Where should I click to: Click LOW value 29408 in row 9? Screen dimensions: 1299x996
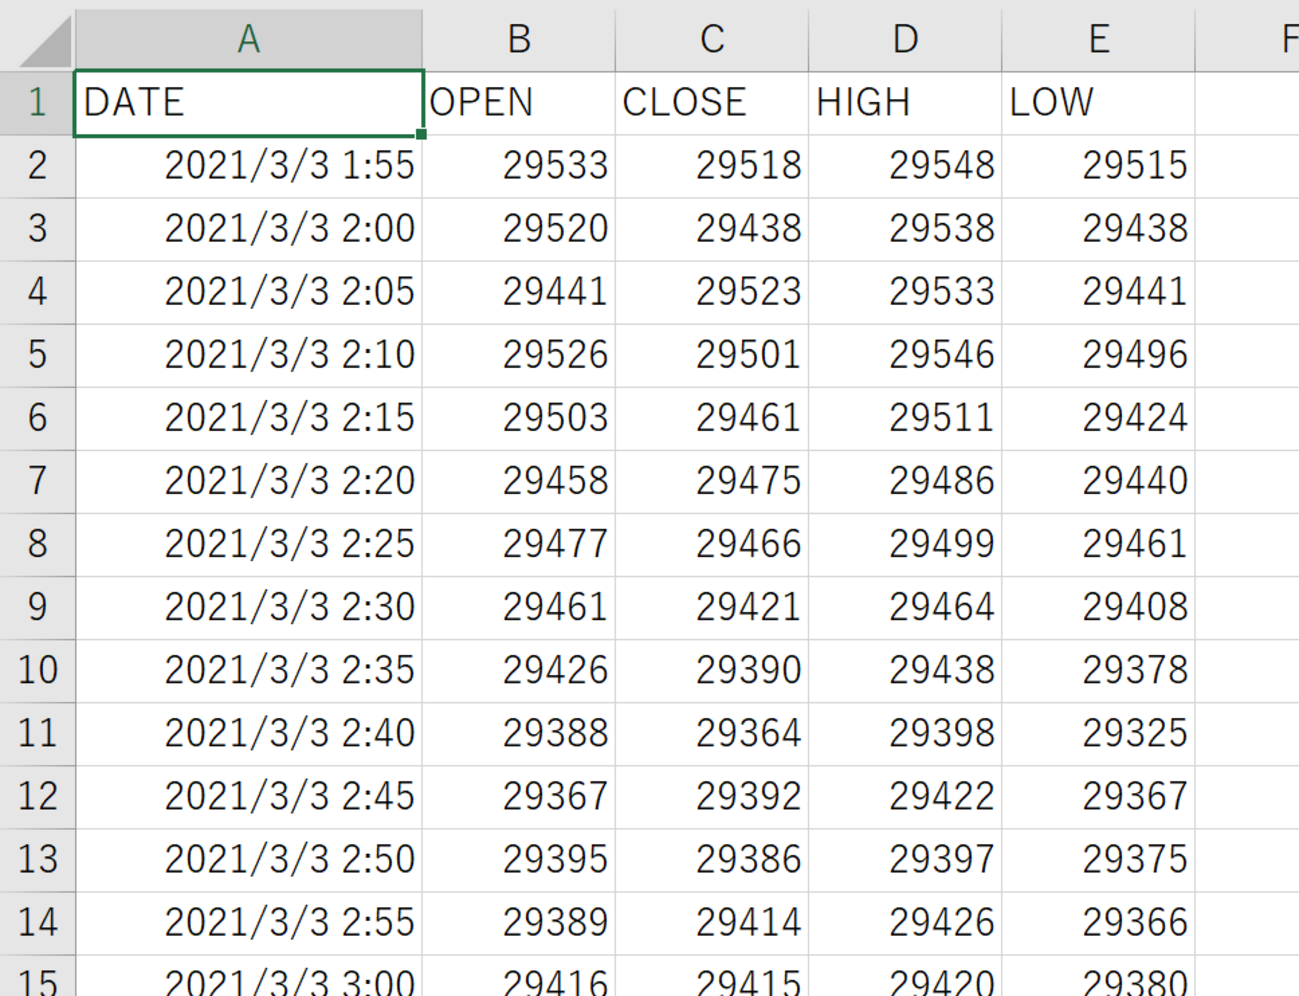tap(1098, 607)
